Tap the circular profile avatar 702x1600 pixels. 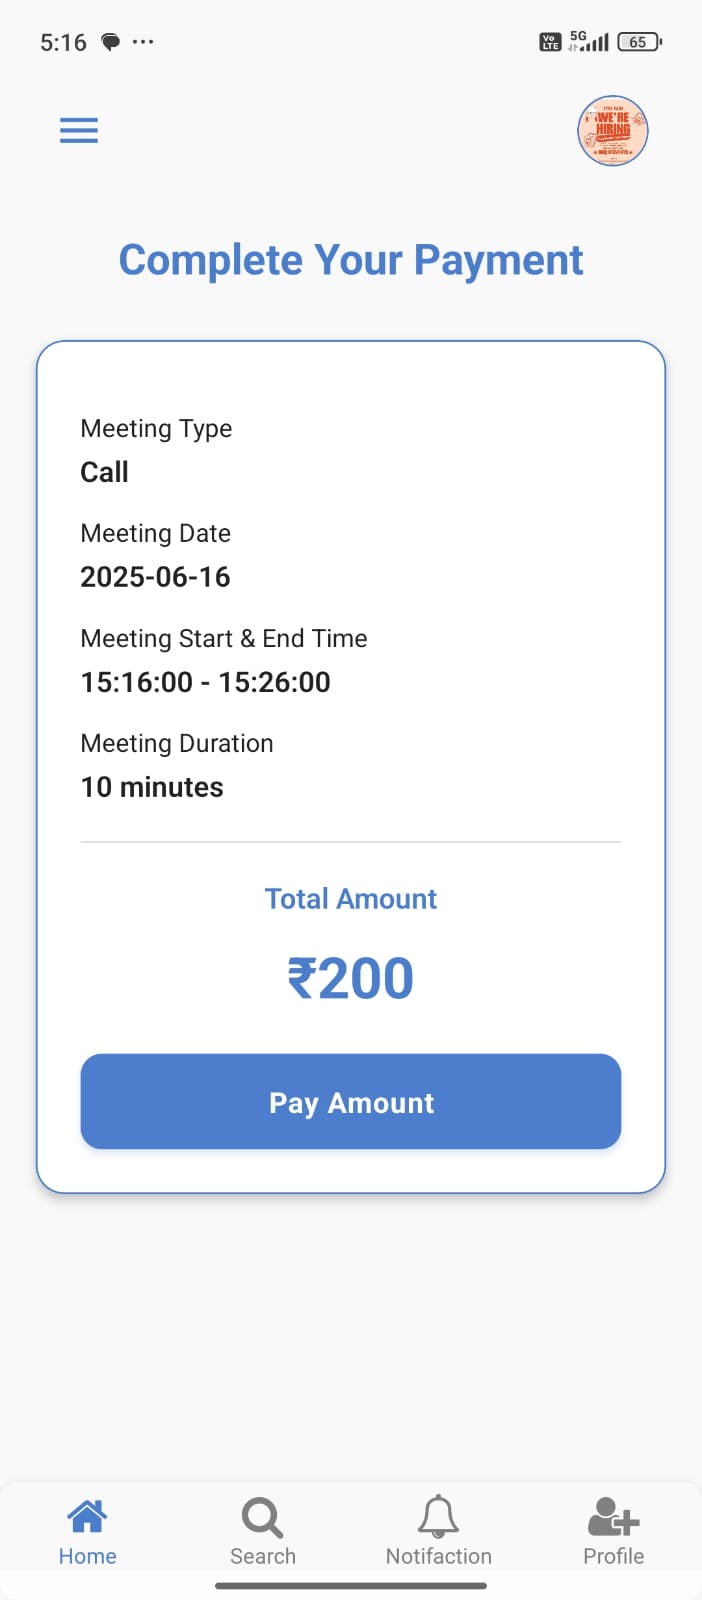pos(613,131)
